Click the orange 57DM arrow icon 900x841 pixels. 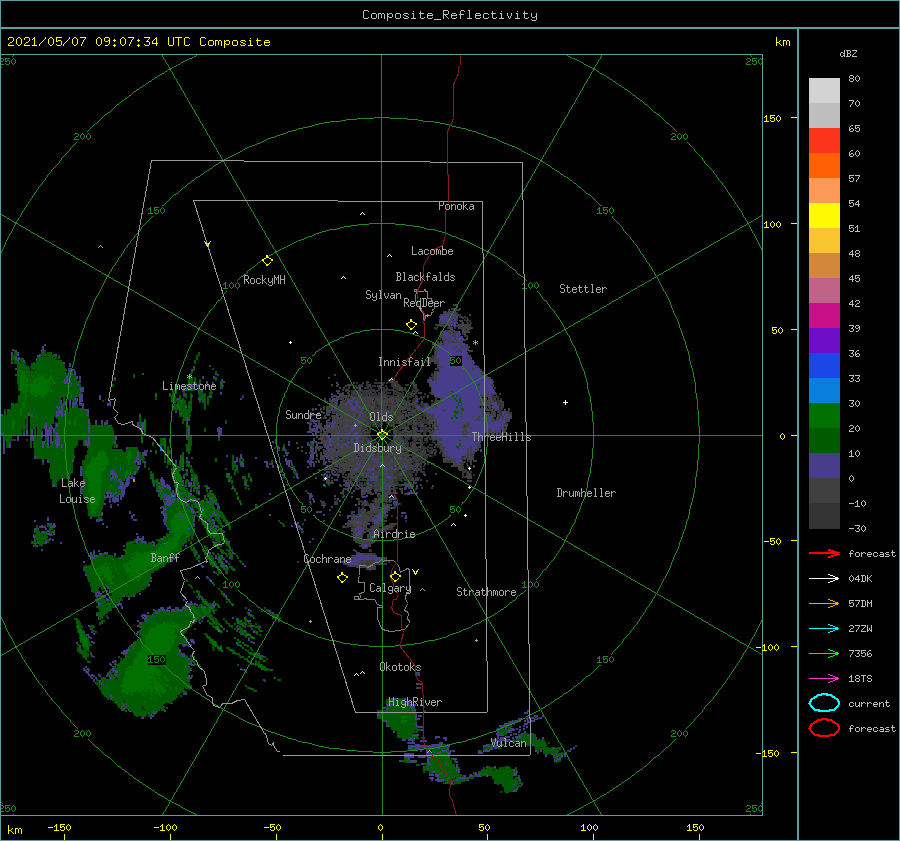pyautogui.click(x=824, y=603)
